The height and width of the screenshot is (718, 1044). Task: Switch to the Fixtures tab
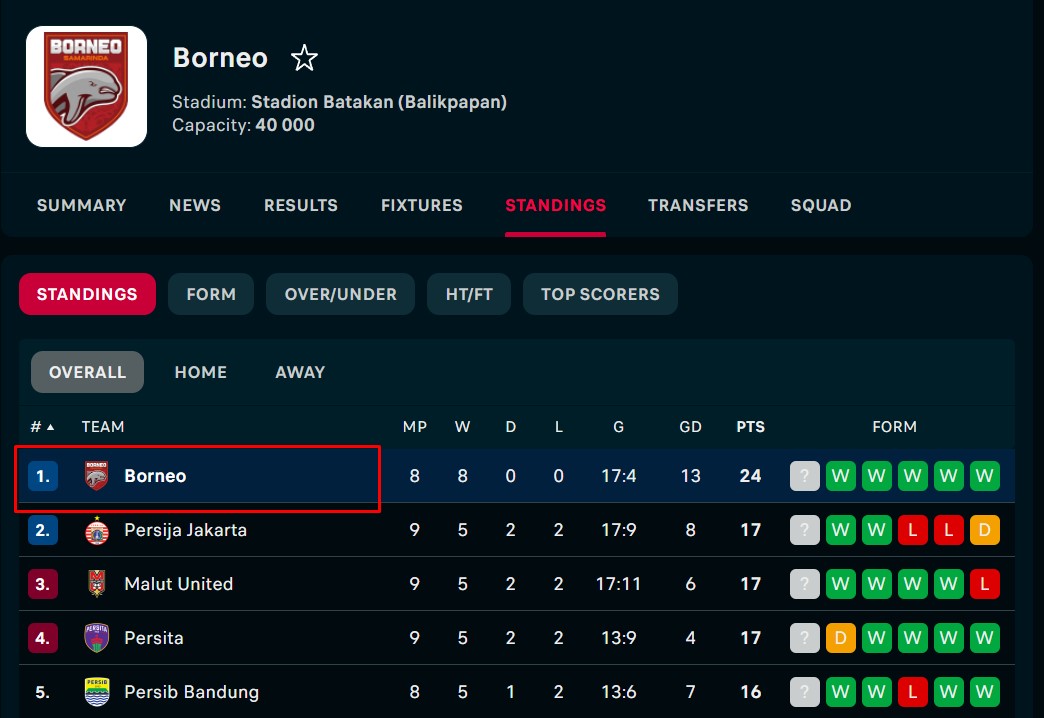tap(421, 205)
